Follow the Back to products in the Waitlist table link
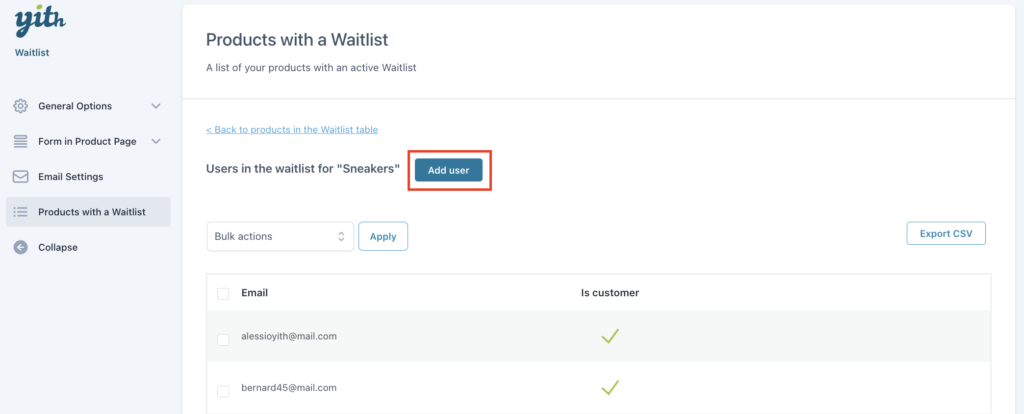The height and width of the screenshot is (414, 1024). coord(292,129)
